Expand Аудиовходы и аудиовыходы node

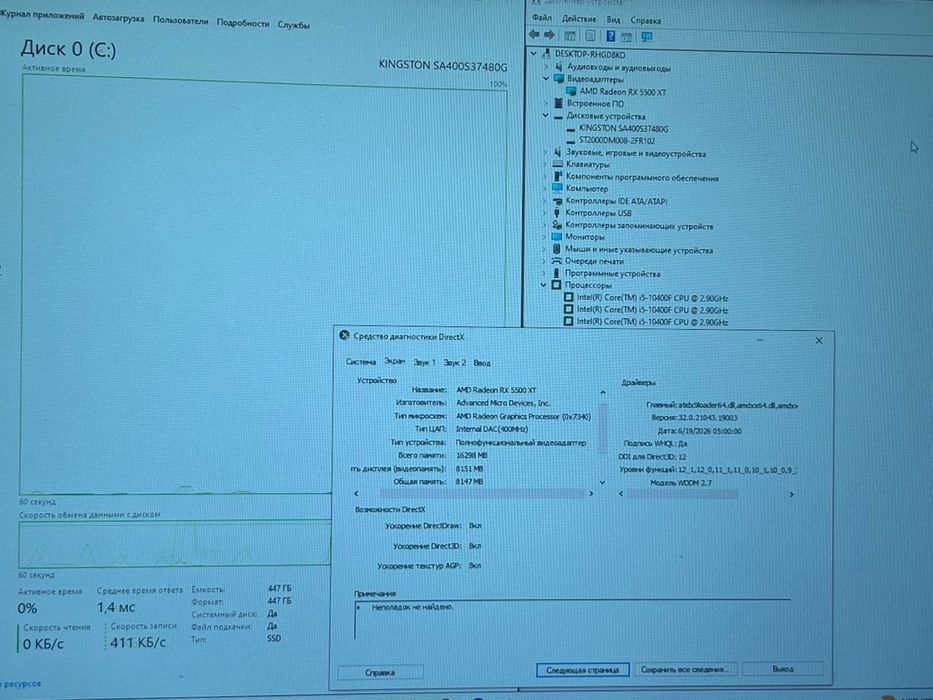click(546, 67)
